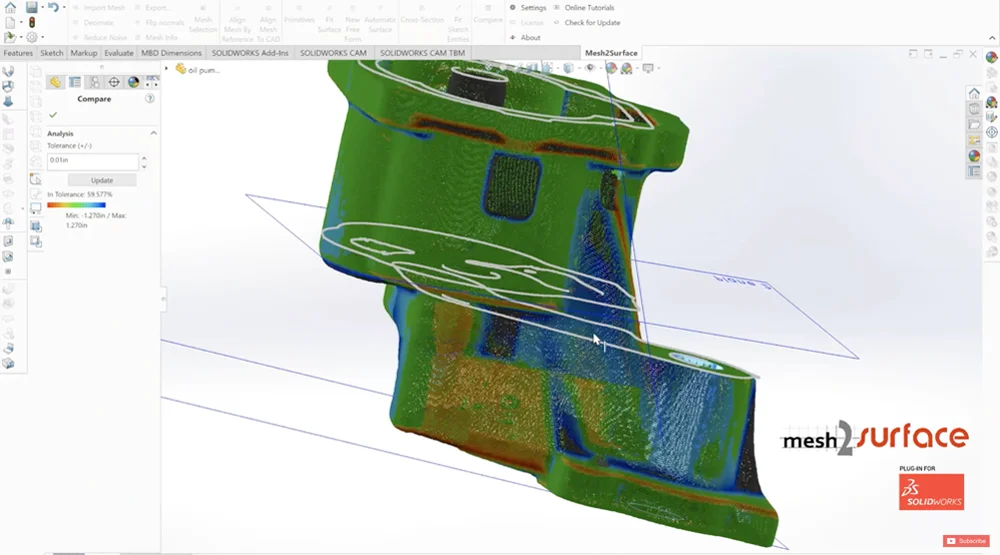This screenshot has width=1000, height=555.
Task: Click the Home icon in top toolbar
Action: 9,7
